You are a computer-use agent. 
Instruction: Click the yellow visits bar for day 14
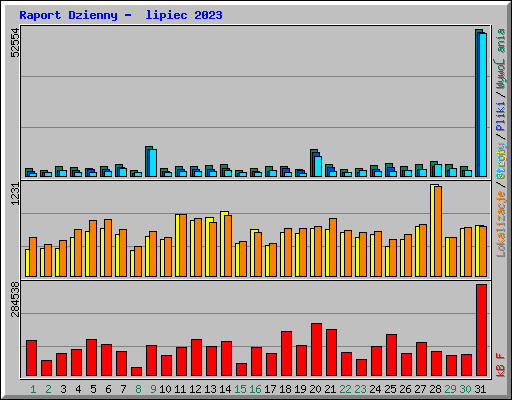click(x=223, y=244)
